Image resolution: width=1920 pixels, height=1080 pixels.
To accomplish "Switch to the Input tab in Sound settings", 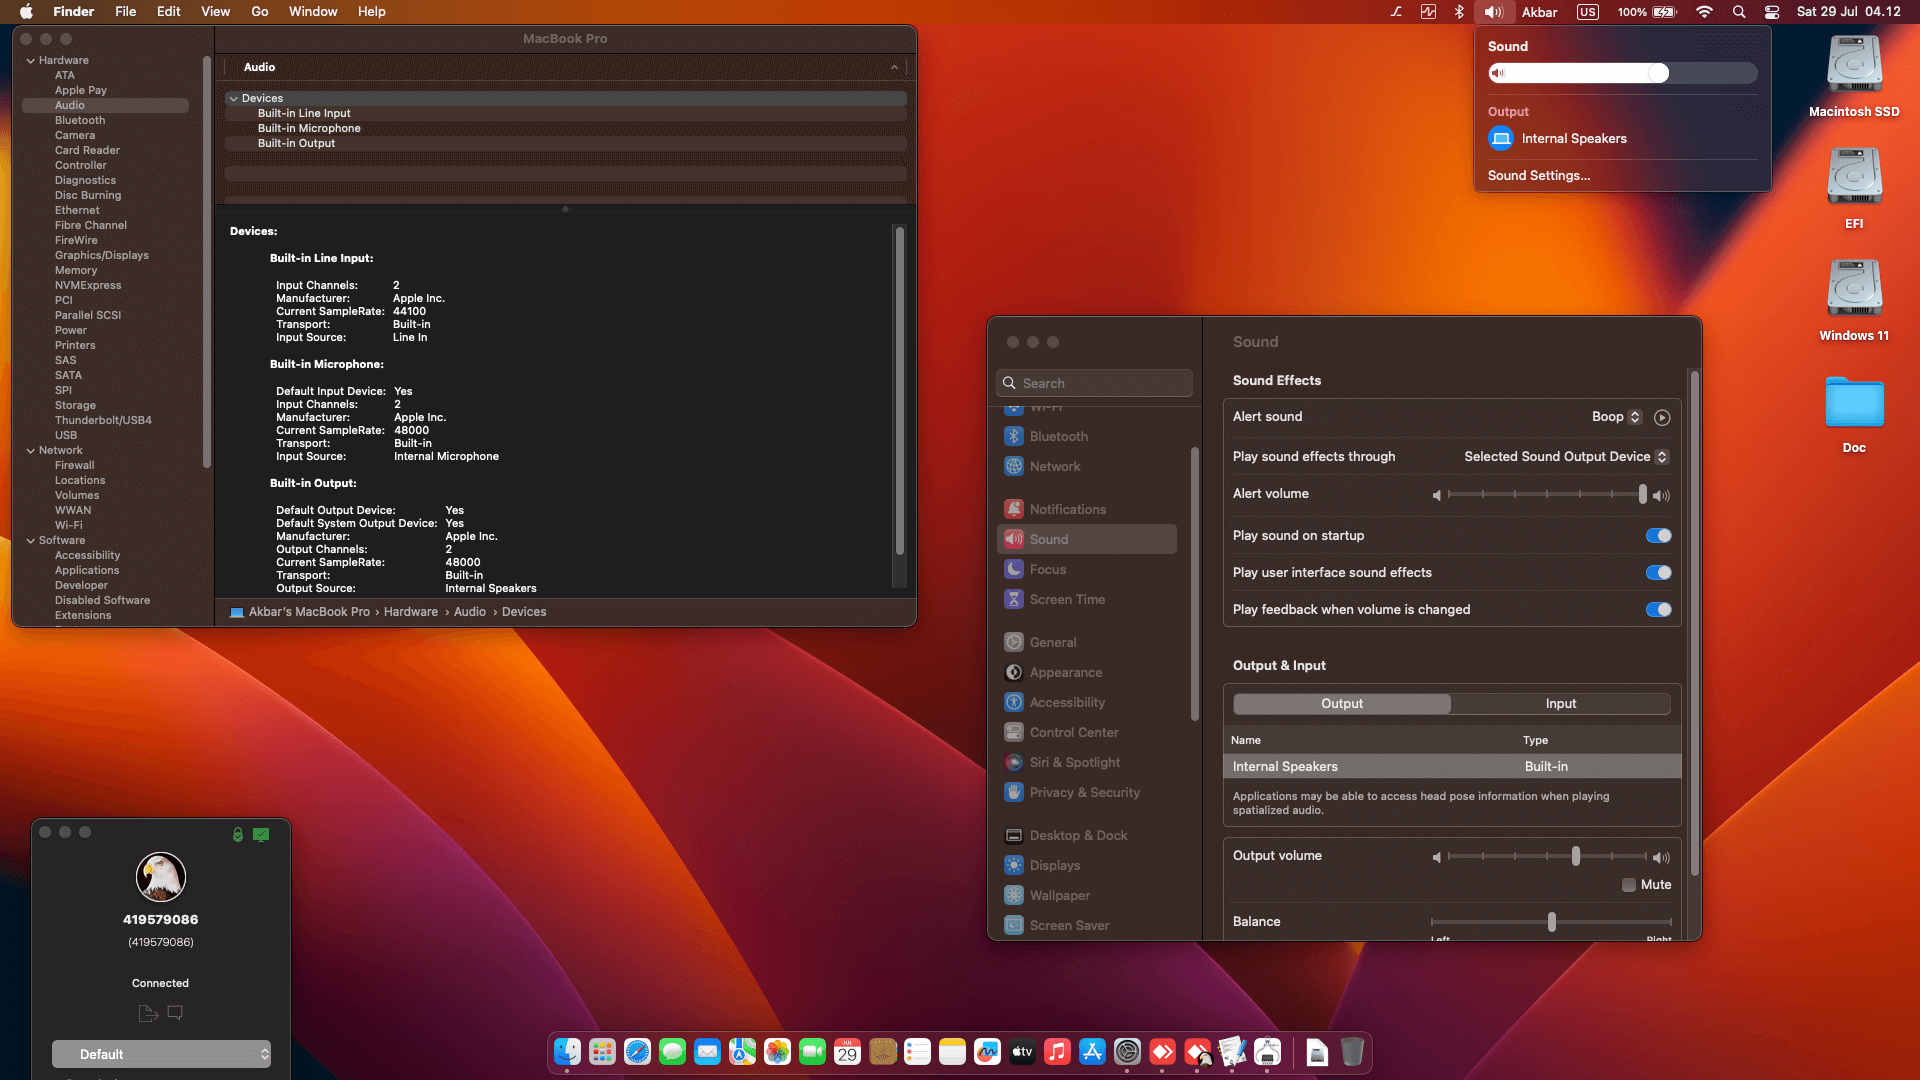I will (1560, 703).
